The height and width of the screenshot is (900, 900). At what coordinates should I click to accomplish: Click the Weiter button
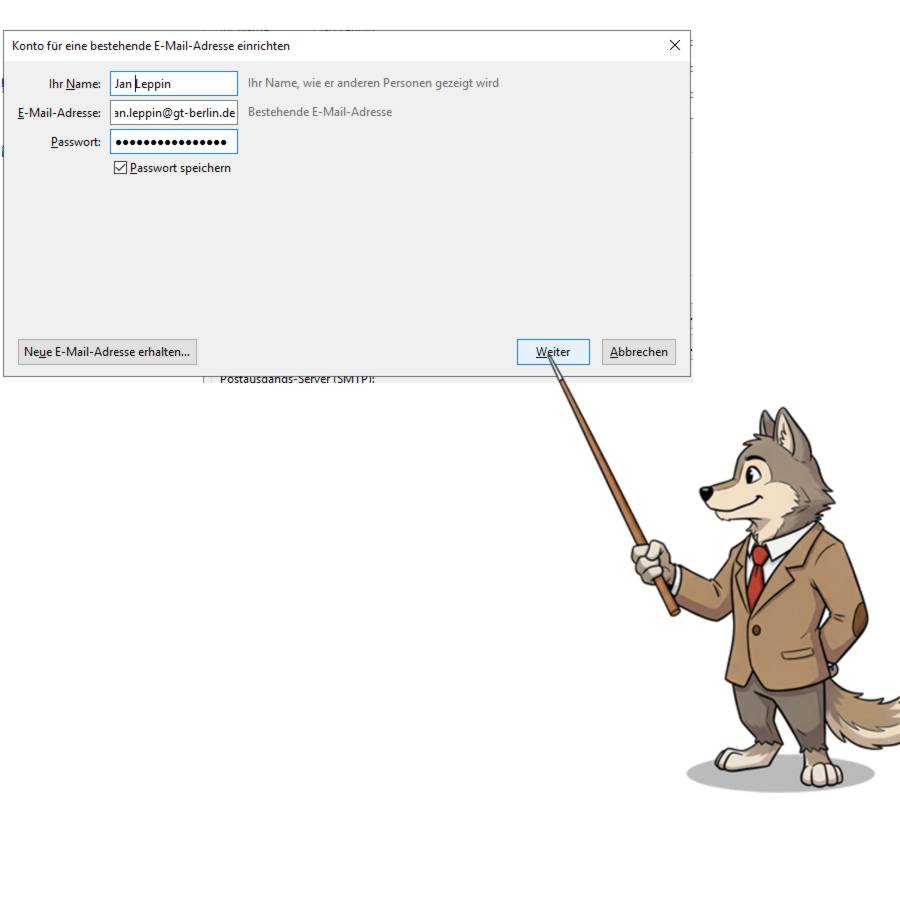pos(553,352)
